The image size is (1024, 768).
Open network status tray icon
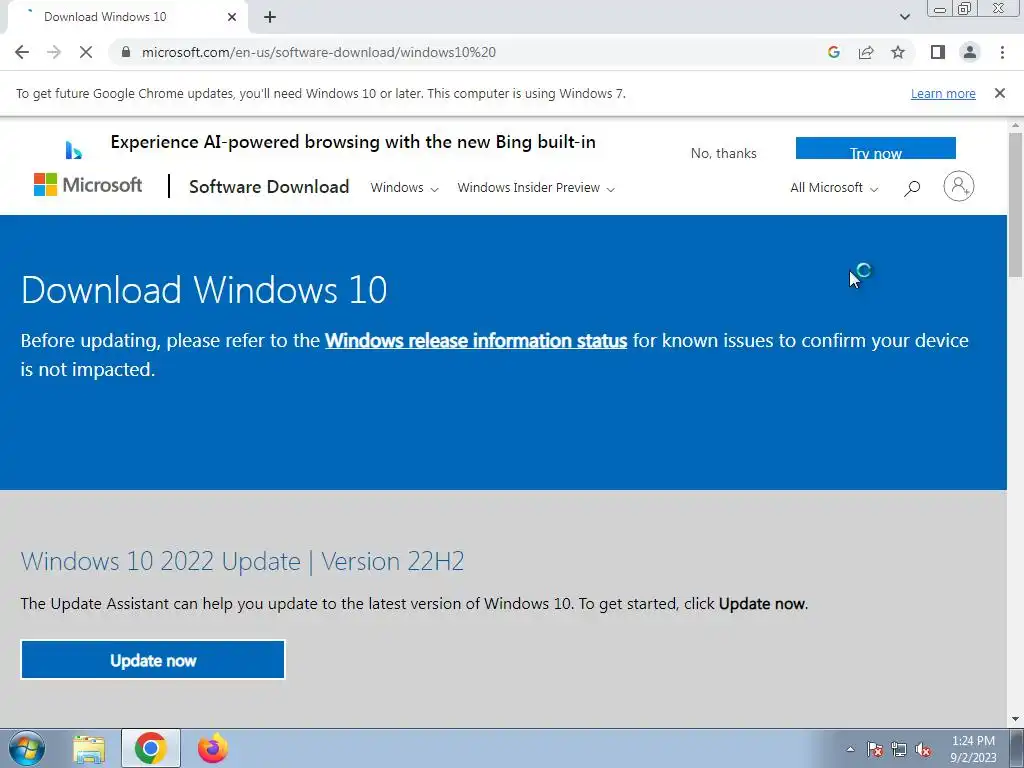899,749
